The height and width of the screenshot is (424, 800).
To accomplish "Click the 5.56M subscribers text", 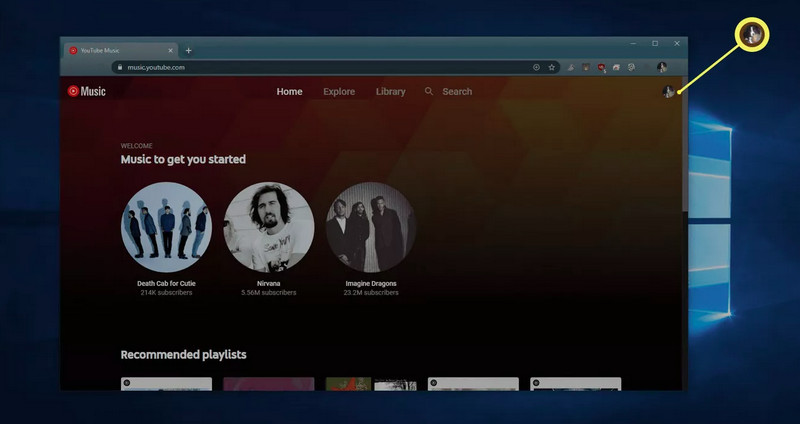I will (269, 293).
